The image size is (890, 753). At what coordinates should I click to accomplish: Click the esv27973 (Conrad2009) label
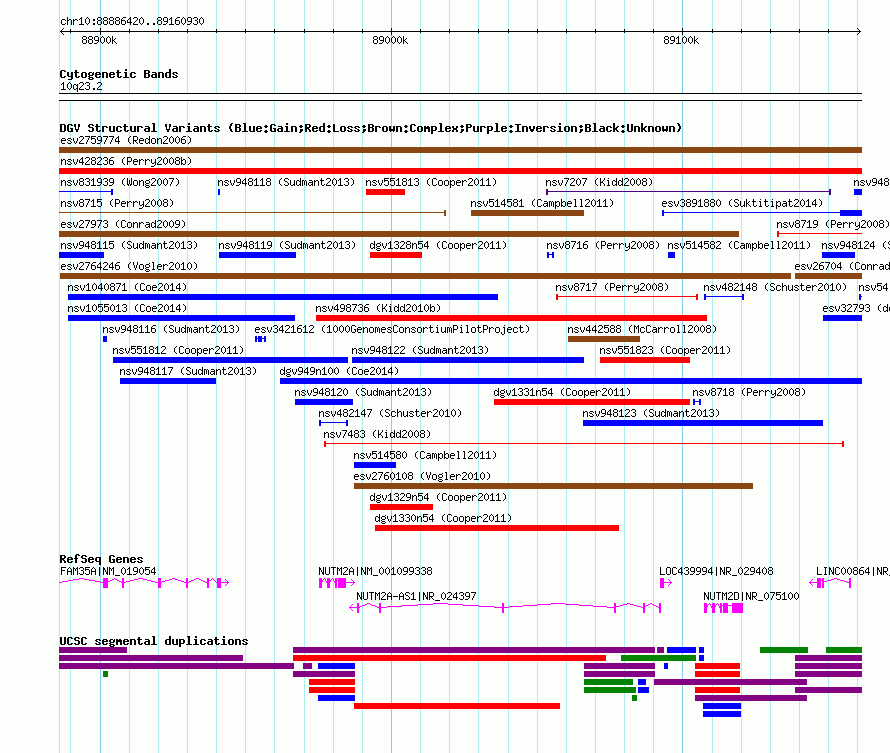tap(123, 224)
